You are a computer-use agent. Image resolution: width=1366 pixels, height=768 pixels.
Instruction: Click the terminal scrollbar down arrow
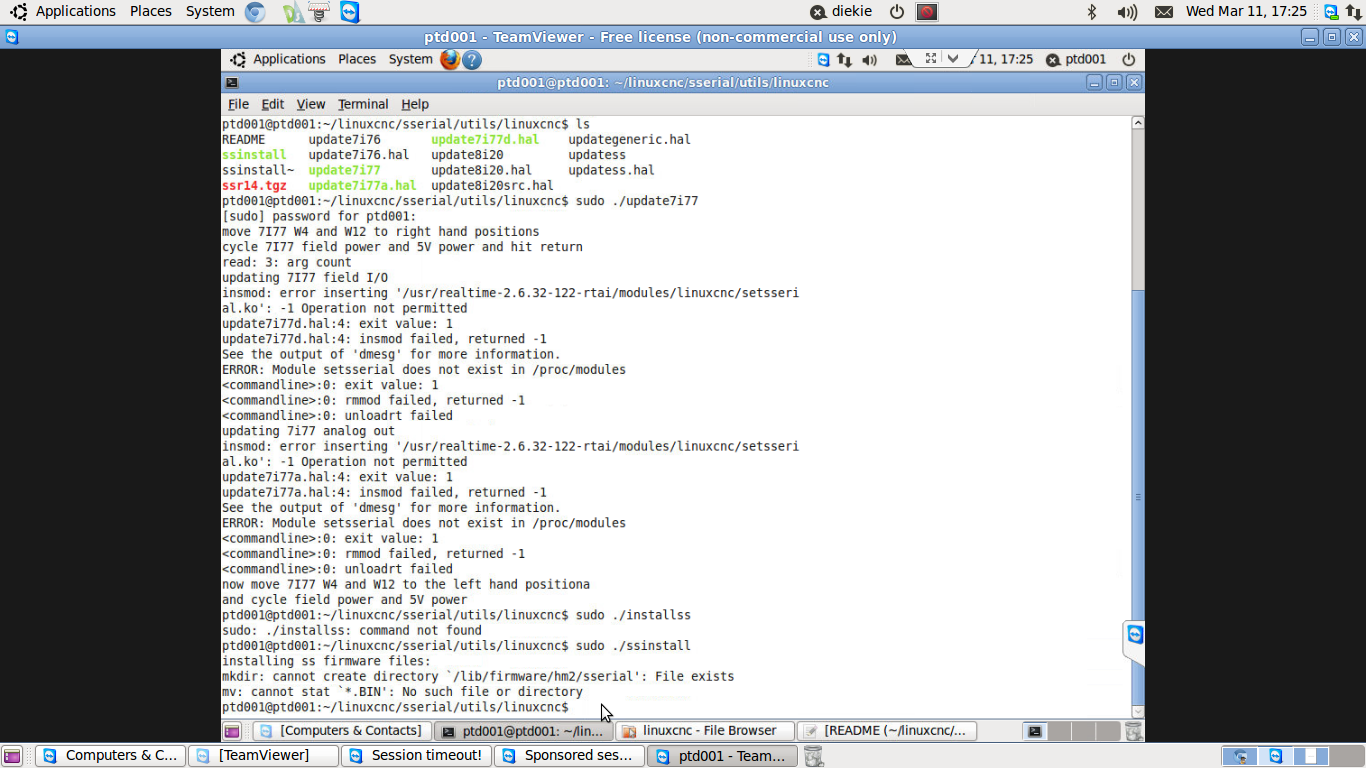1137,711
